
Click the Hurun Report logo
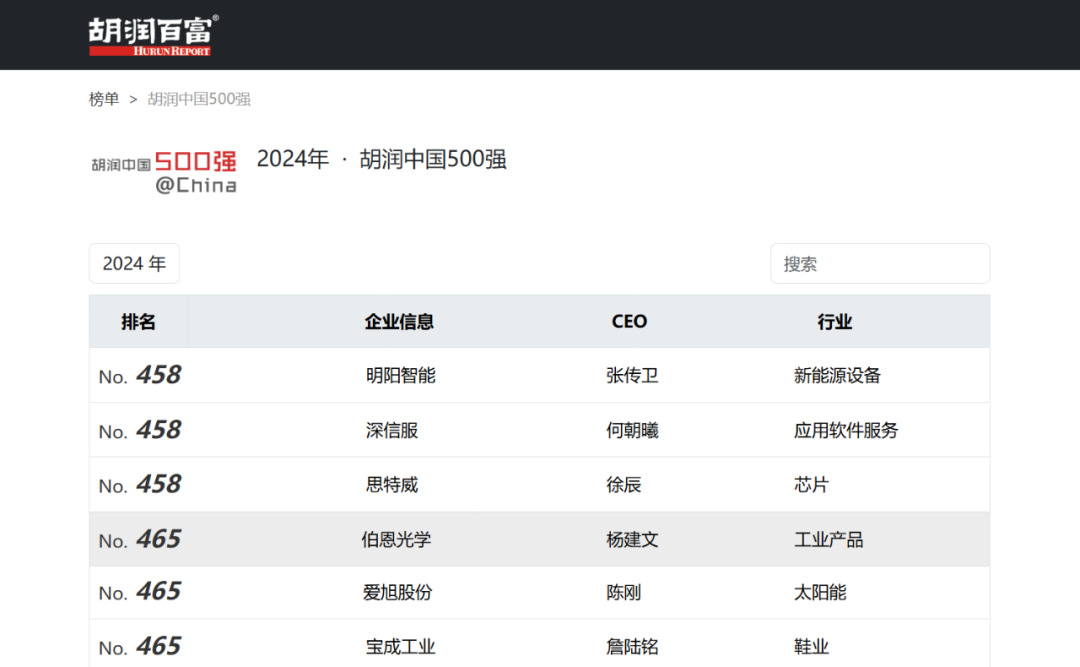tap(152, 35)
